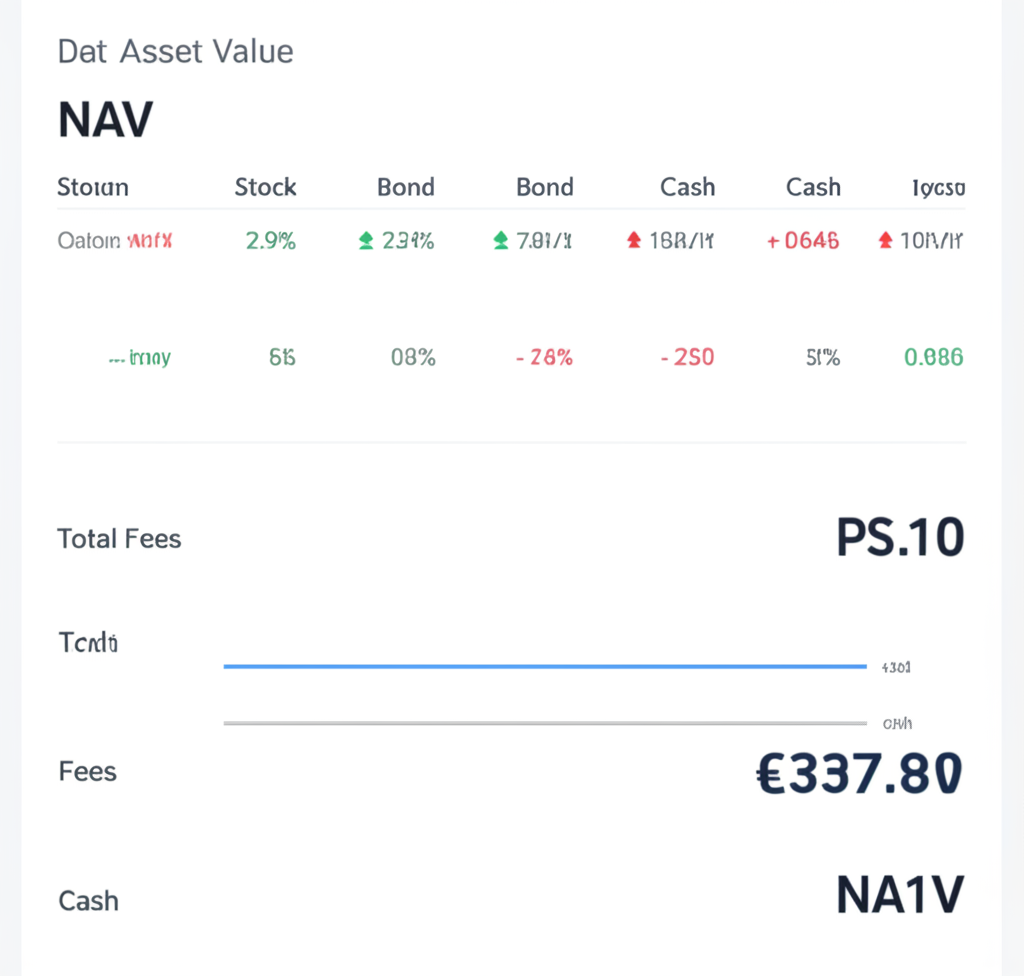Click the +0646 red value
This screenshot has width=1024, height=976.
pyautogui.click(x=803, y=241)
